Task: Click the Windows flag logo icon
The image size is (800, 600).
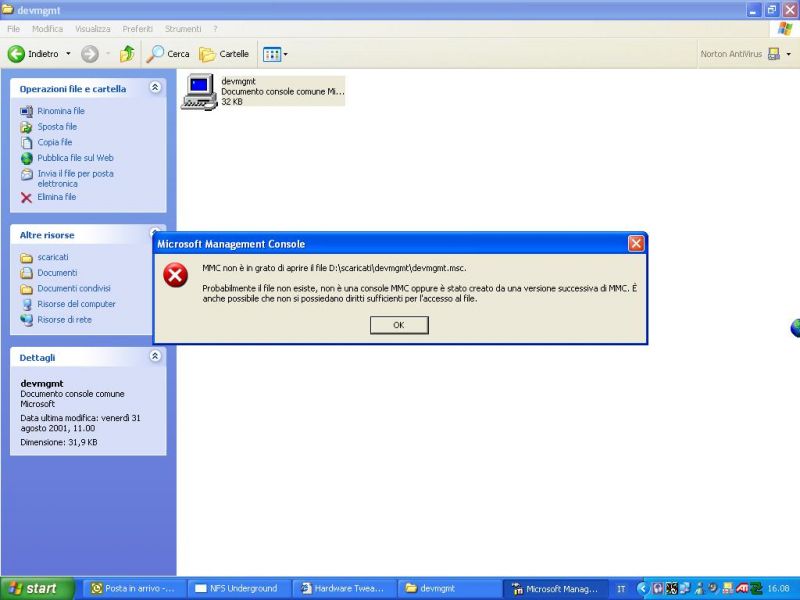Action: tap(785, 29)
